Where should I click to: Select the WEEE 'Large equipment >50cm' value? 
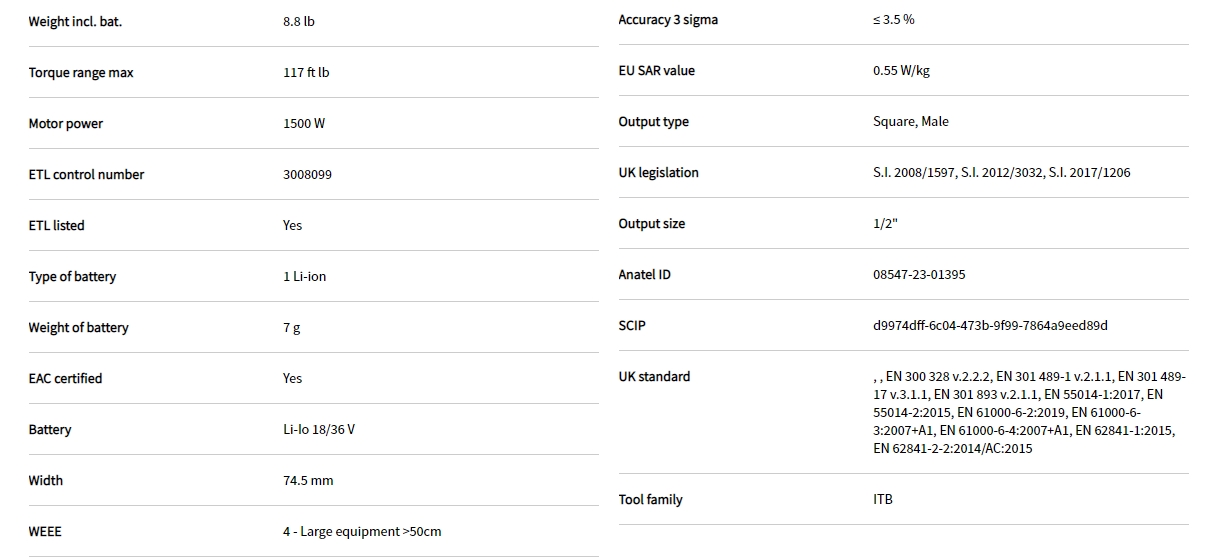tap(362, 532)
